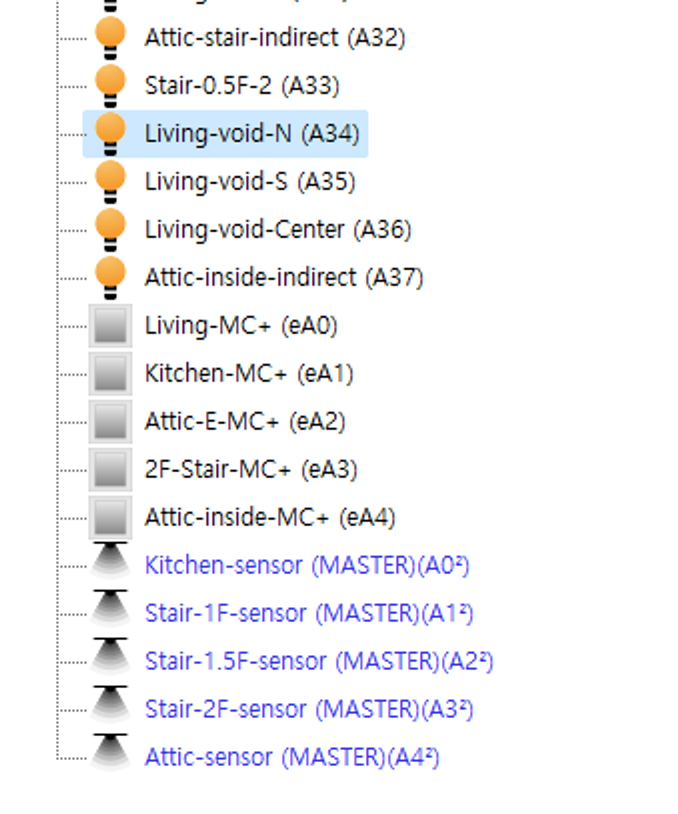Click the bulb icon beside Stair-0.5F-2
Viewport: 678px width, 814px height.
point(110,86)
